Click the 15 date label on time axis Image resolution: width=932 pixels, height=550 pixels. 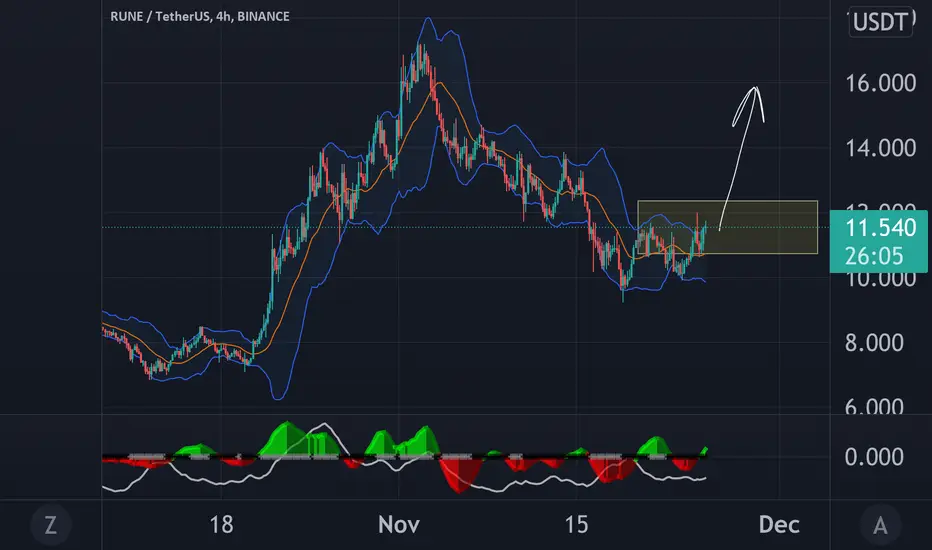pyautogui.click(x=576, y=524)
